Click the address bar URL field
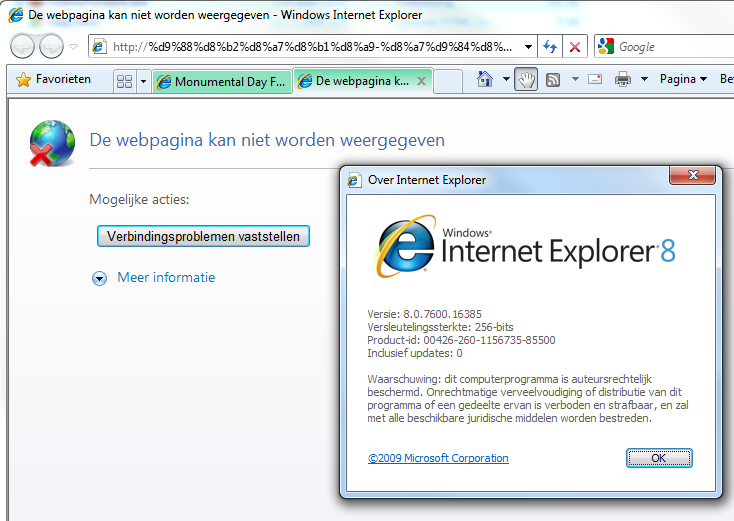Viewport: 734px width, 521px height. pos(312,47)
